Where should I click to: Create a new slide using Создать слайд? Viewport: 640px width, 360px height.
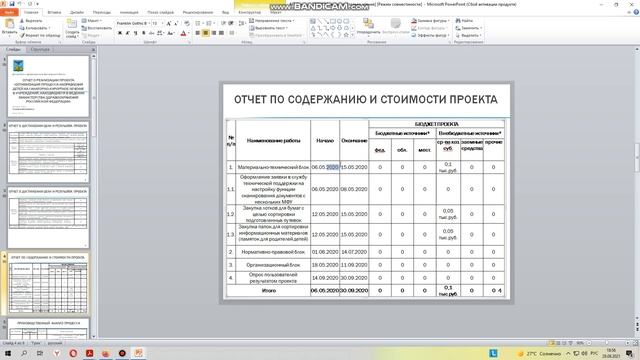72,28
